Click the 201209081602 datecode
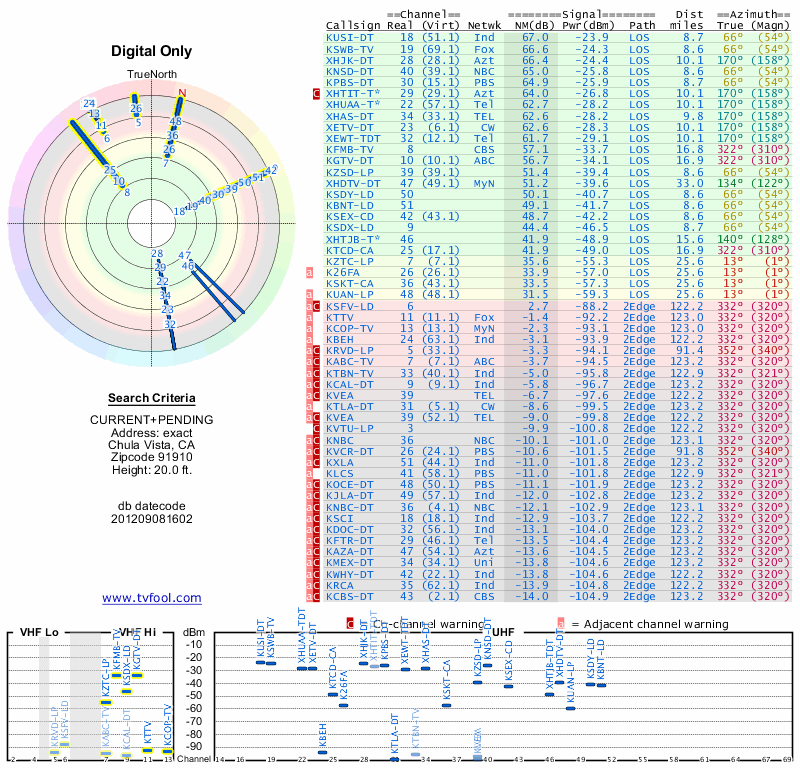 (152, 519)
